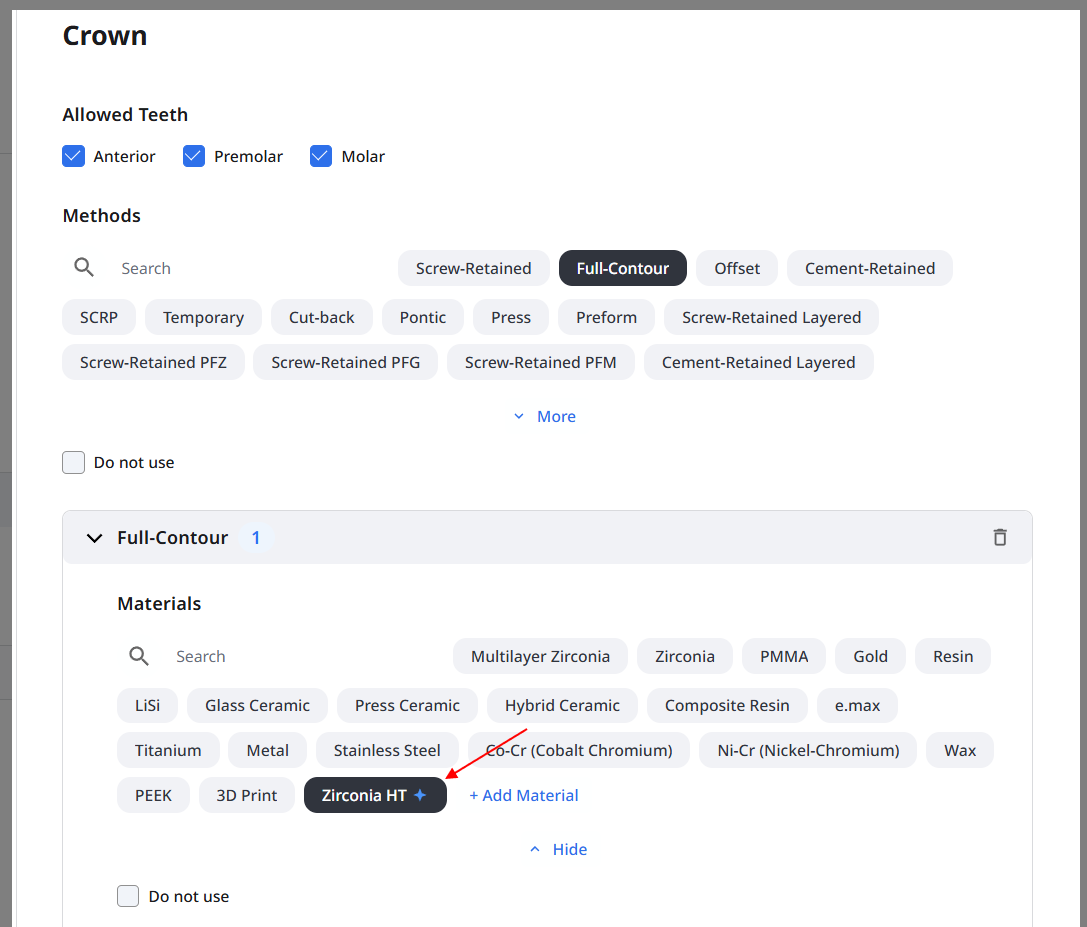The image size is (1087, 927).
Task: Hide the extra materials list
Action: [558, 849]
